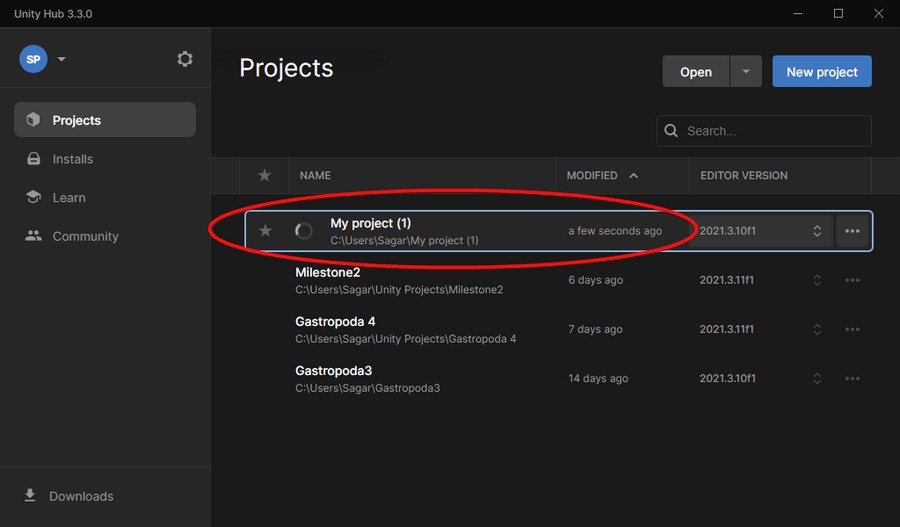The height and width of the screenshot is (527, 900).
Task: Click '14 days ago' for Gastropoda3
Action: (x=598, y=378)
